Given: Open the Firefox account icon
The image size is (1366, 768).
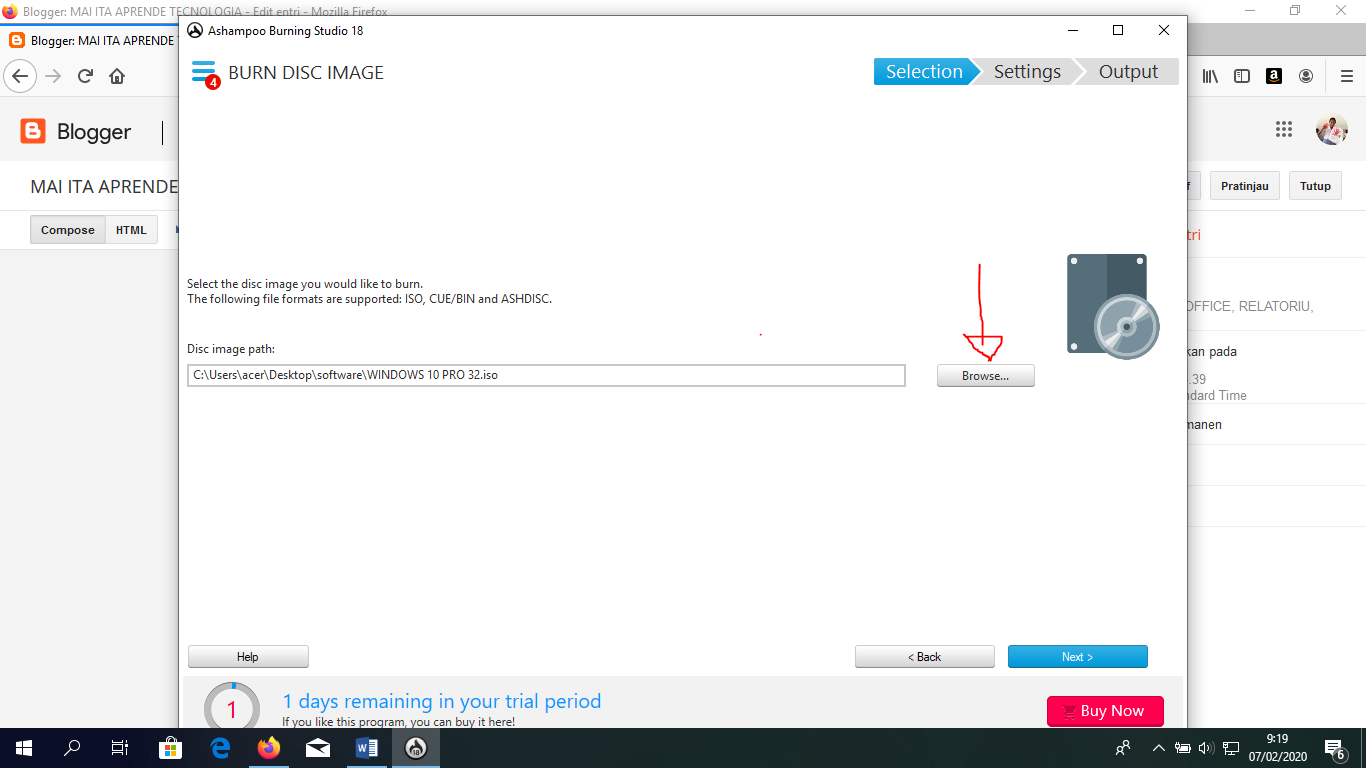Looking at the screenshot, I should pos(1306,76).
